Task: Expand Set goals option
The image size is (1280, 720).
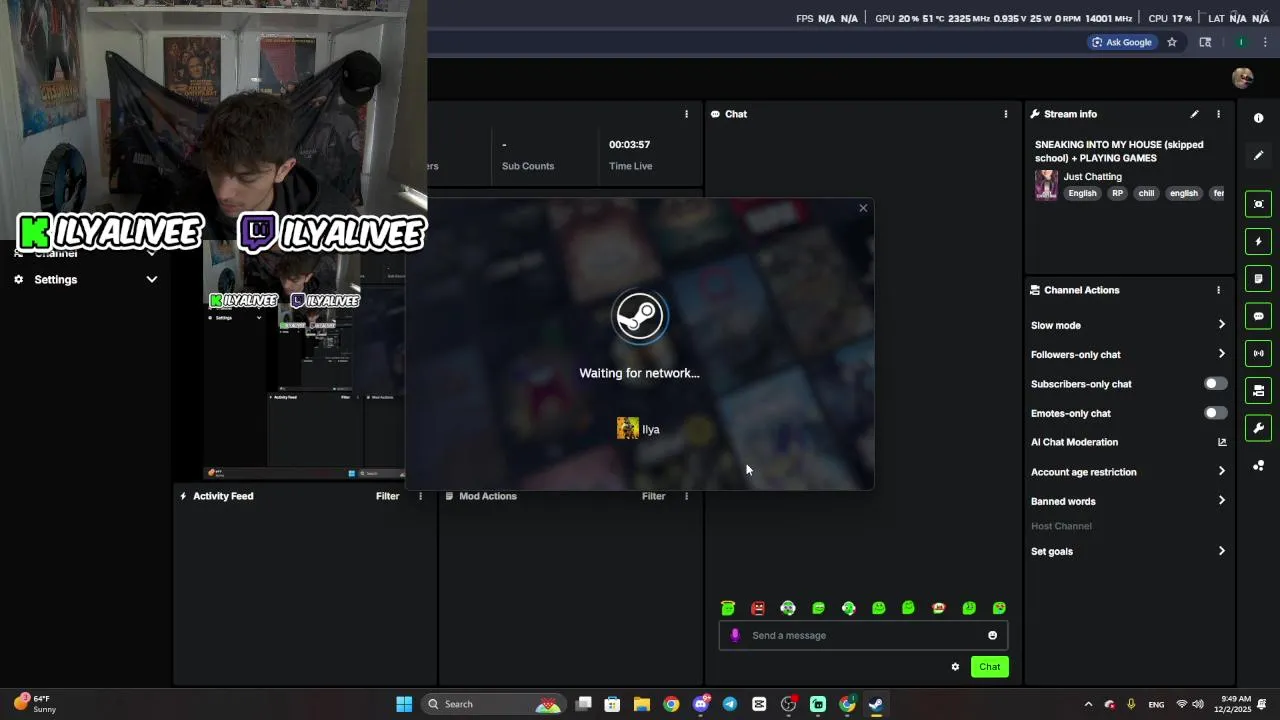Action: 1221,551
